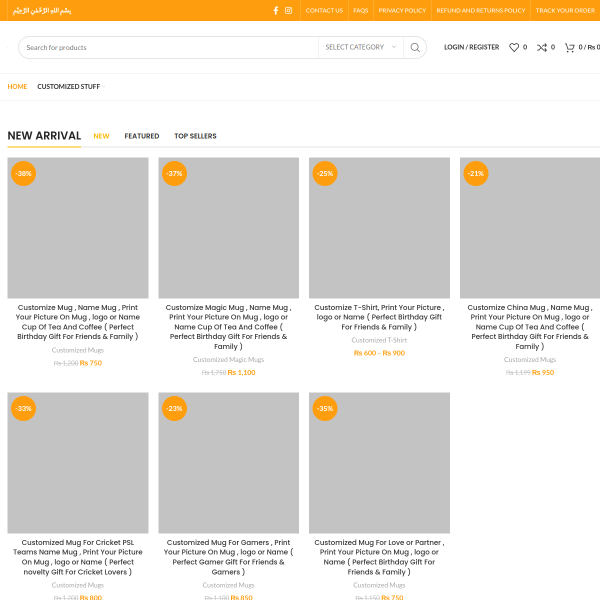Click Customized Mugs under the Rs 750 mug
The height and width of the screenshot is (600, 600).
[x=78, y=350]
